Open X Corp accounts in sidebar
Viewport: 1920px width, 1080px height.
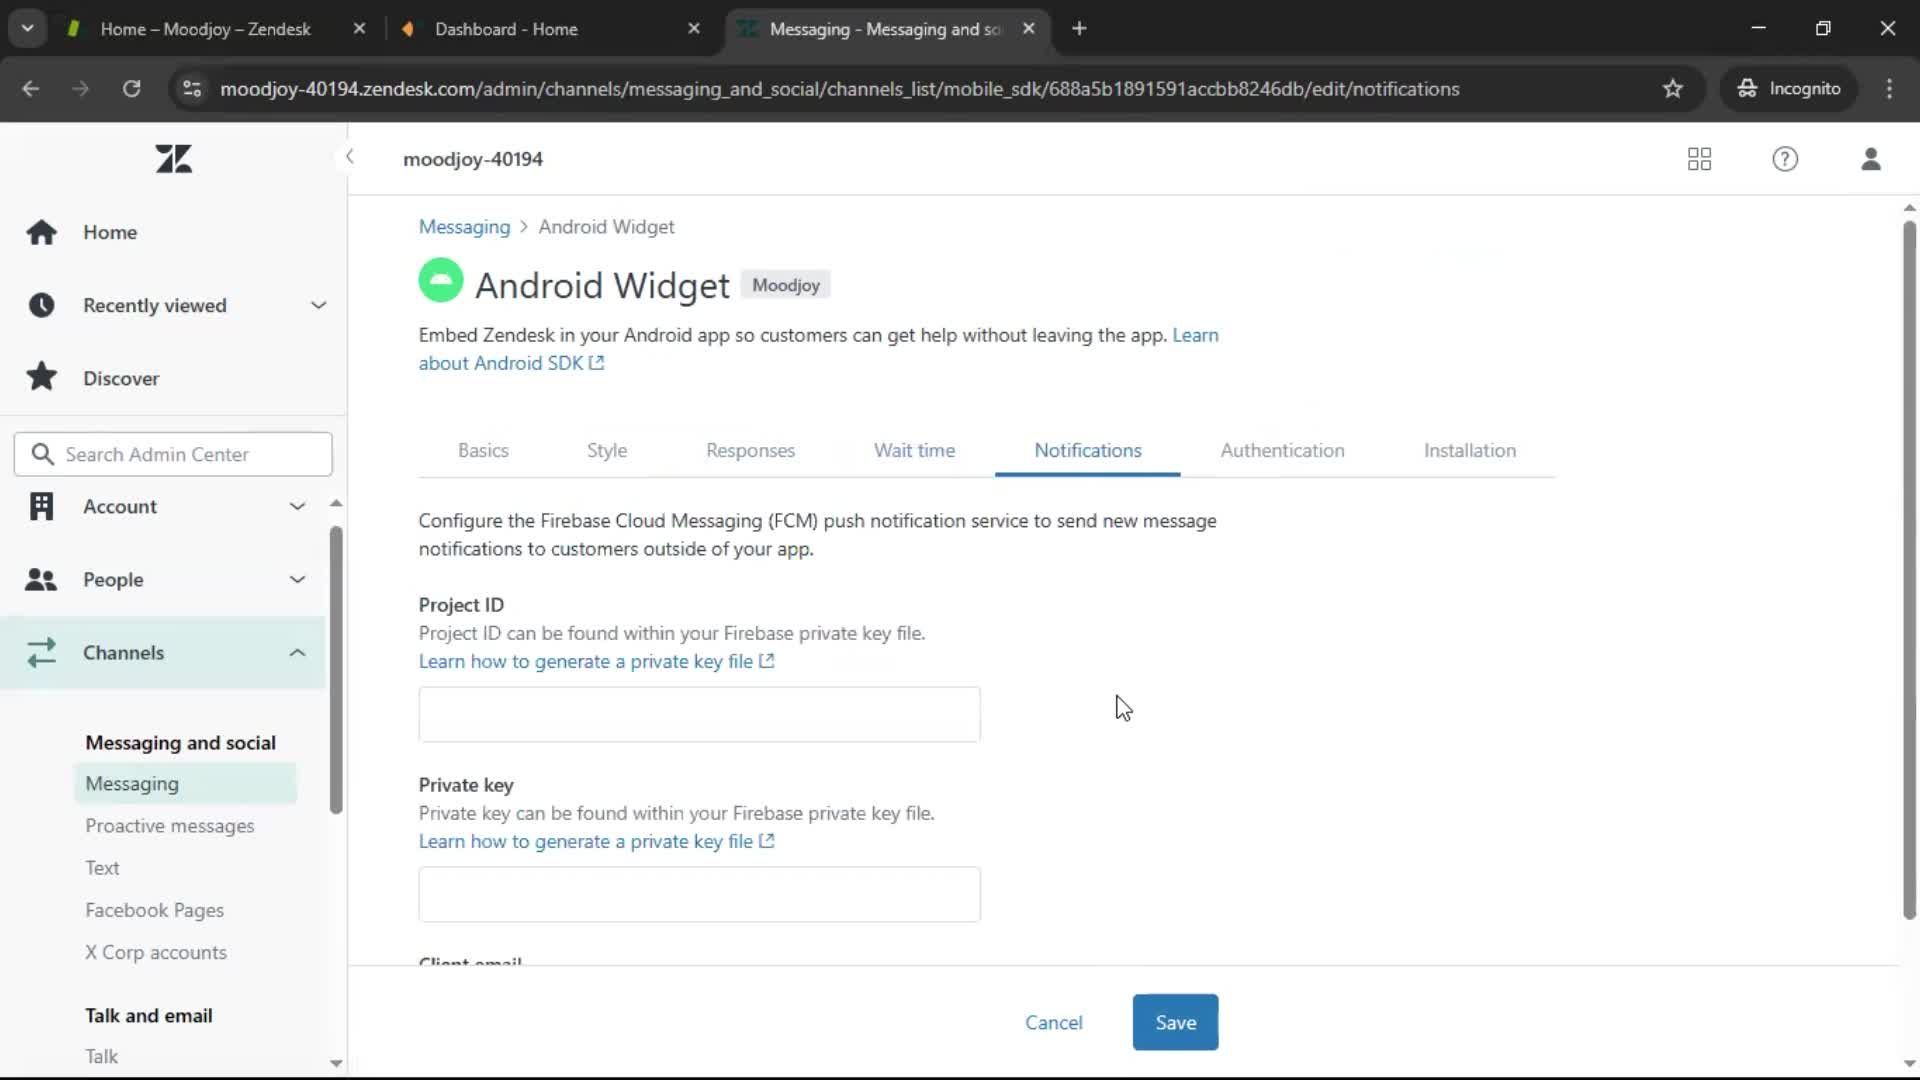click(155, 953)
